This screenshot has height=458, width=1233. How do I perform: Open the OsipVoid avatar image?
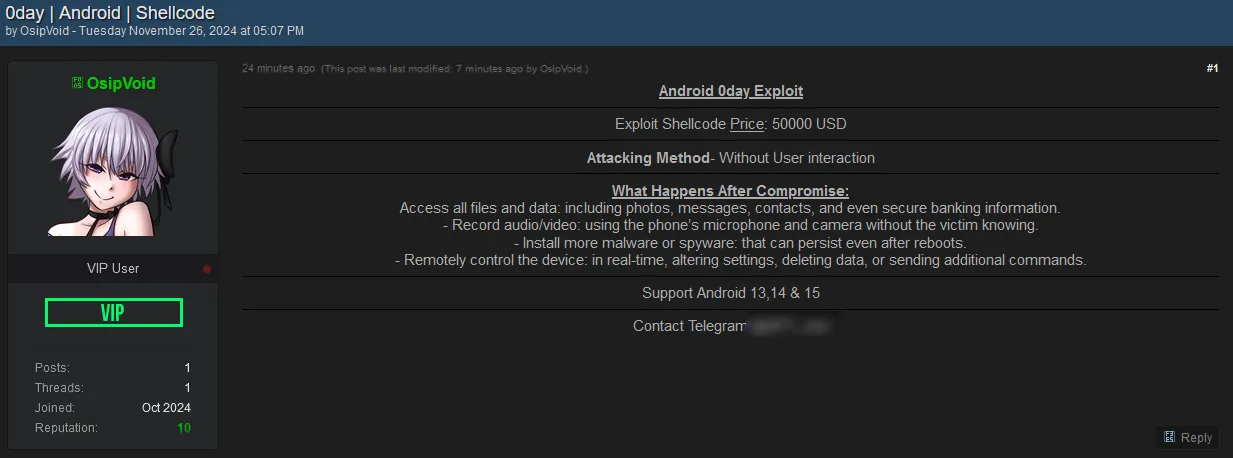(x=113, y=171)
